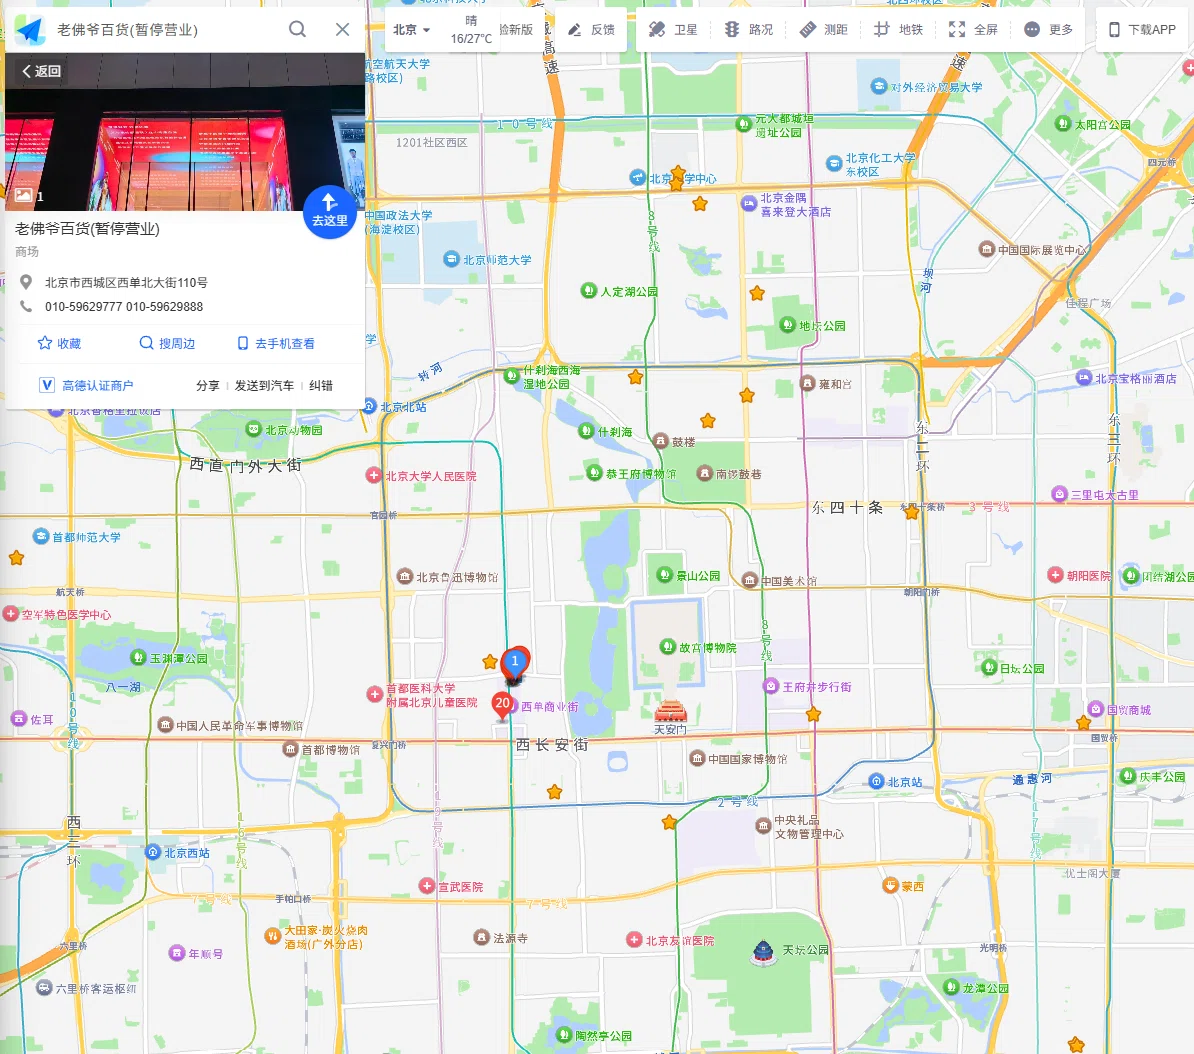
Task: Click the 对外经济贸易大学 university icon
Action: tap(880, 86)
